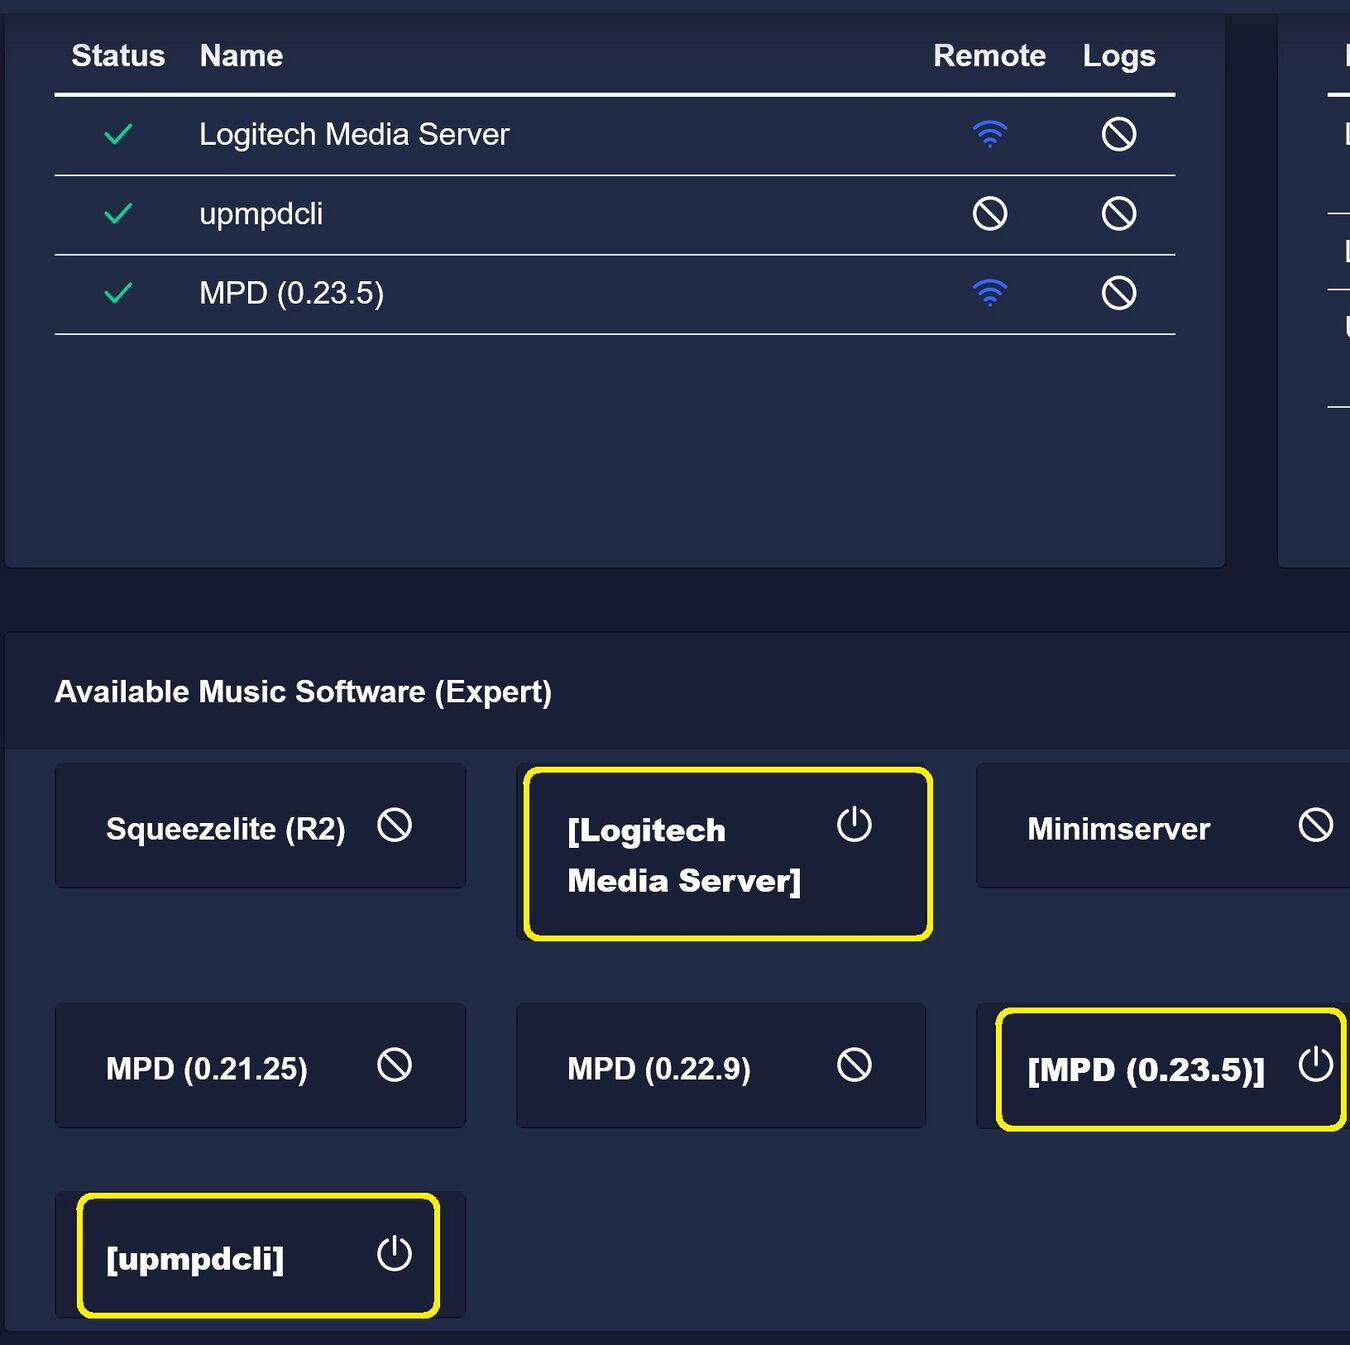Click the Logitech Media Server name in table

click(x=354, y=134)
